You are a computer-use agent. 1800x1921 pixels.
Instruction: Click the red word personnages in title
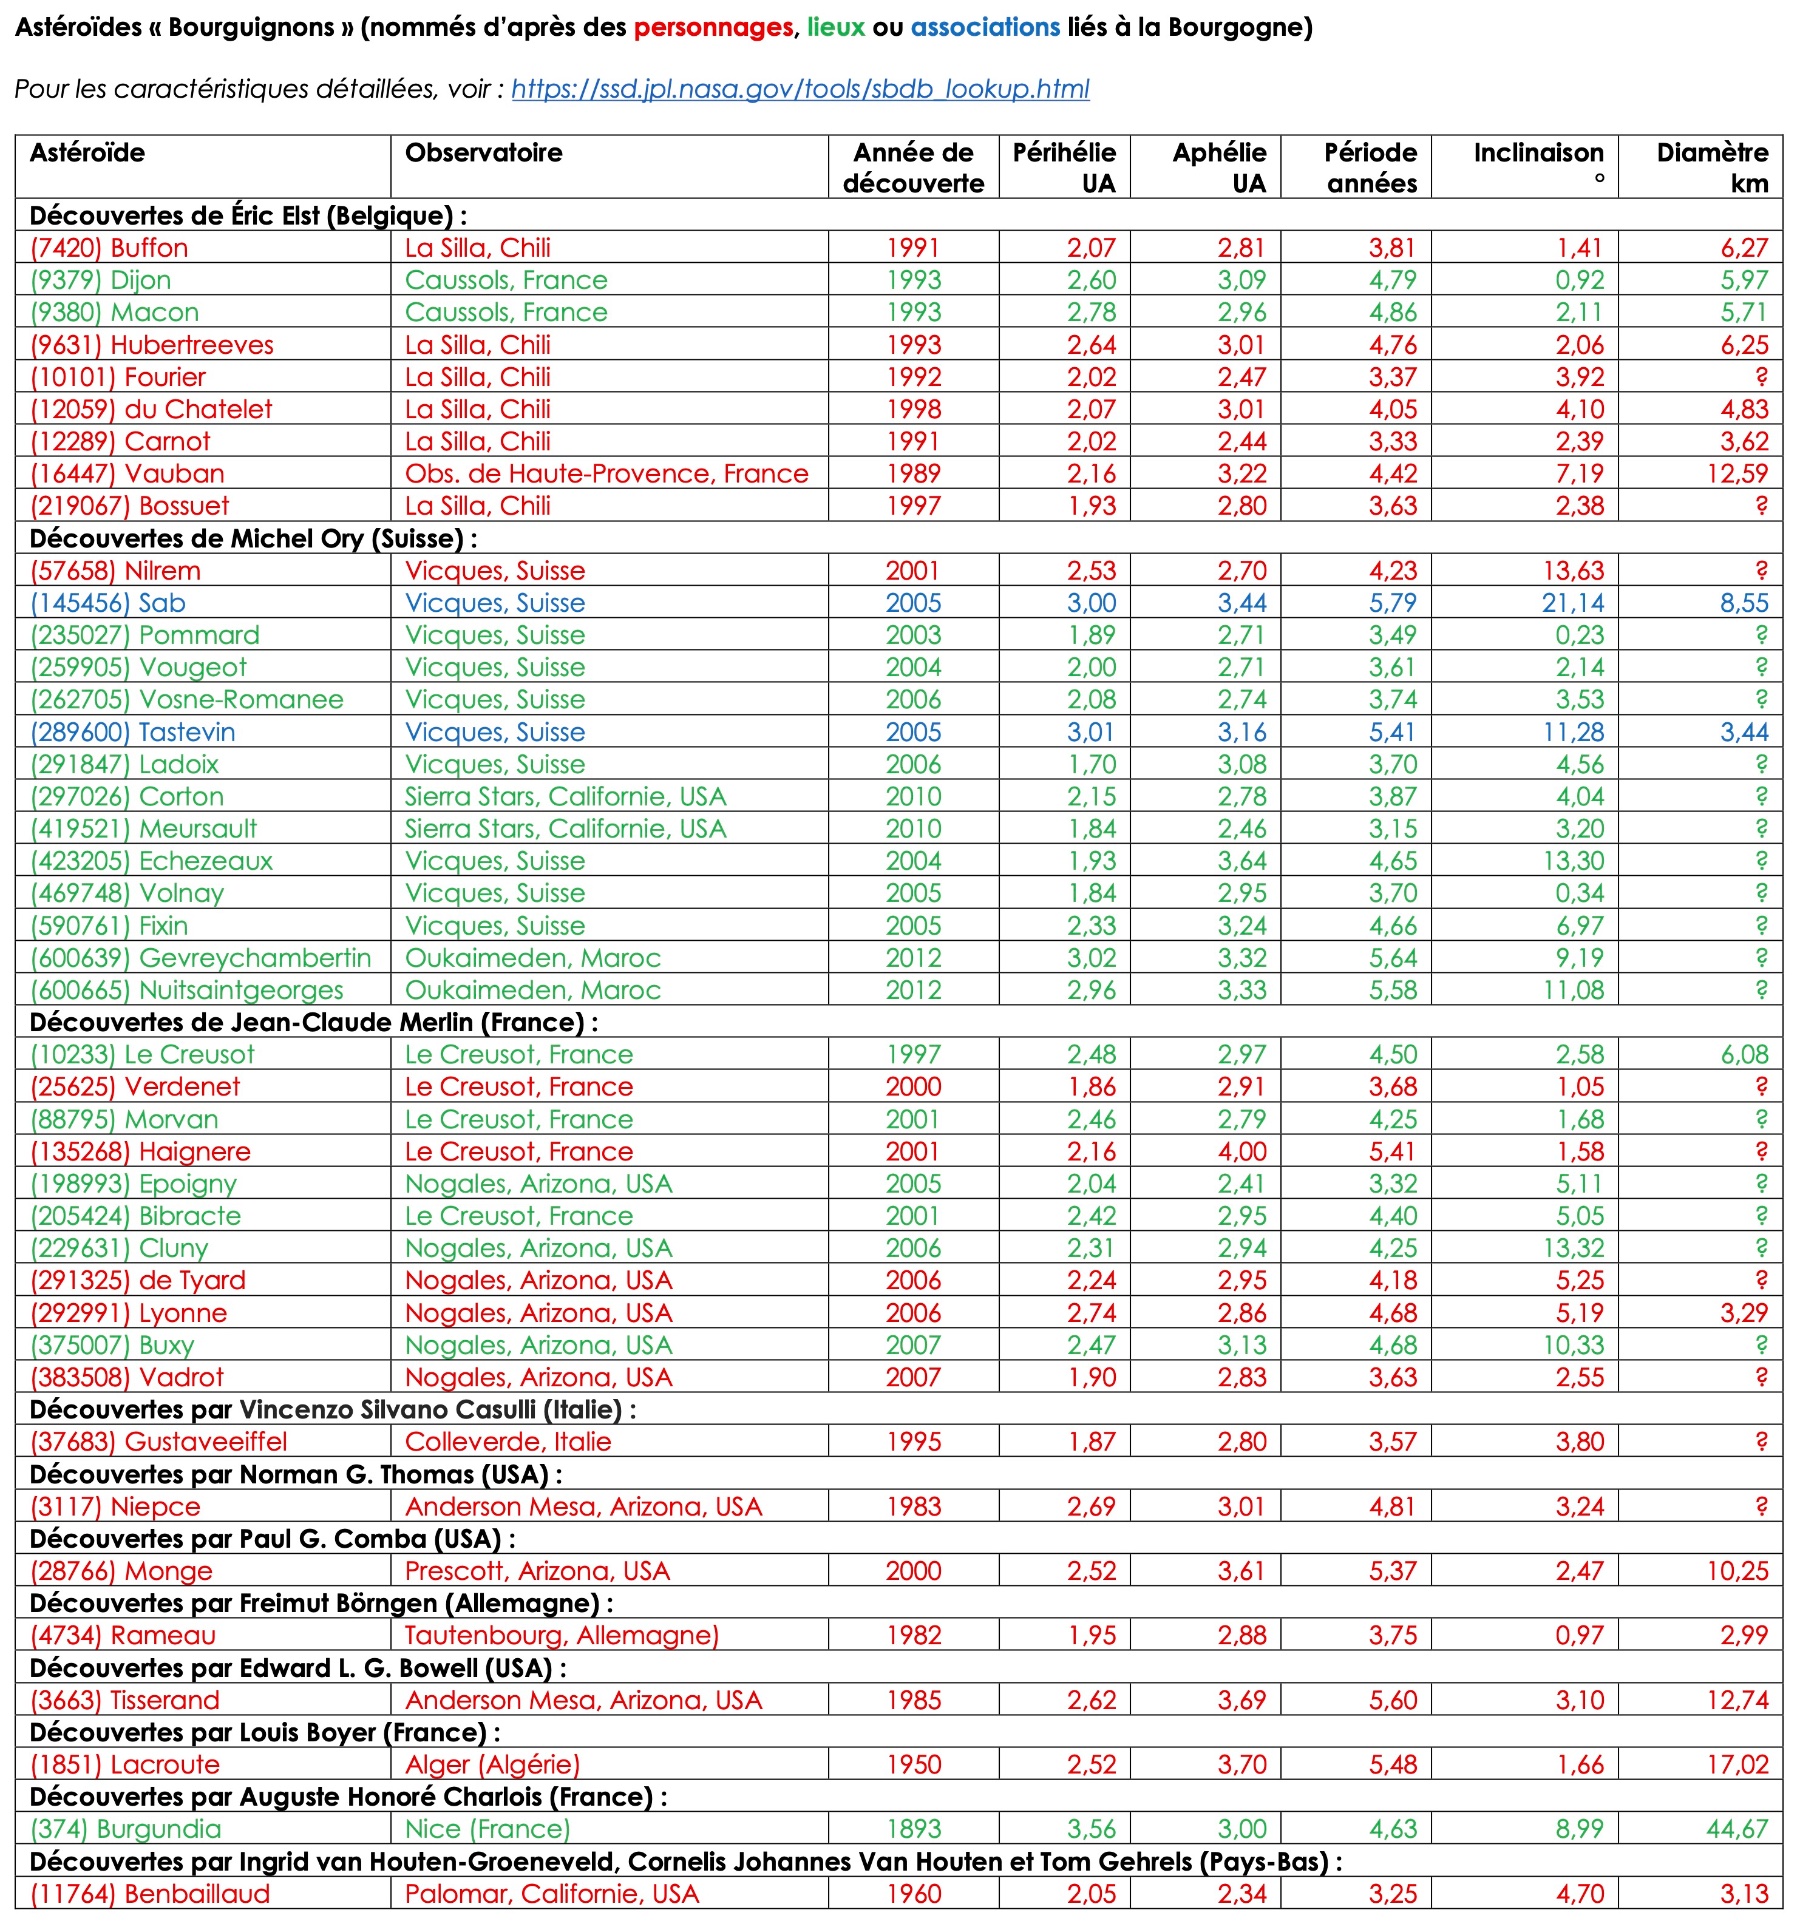tap(713, 27)
